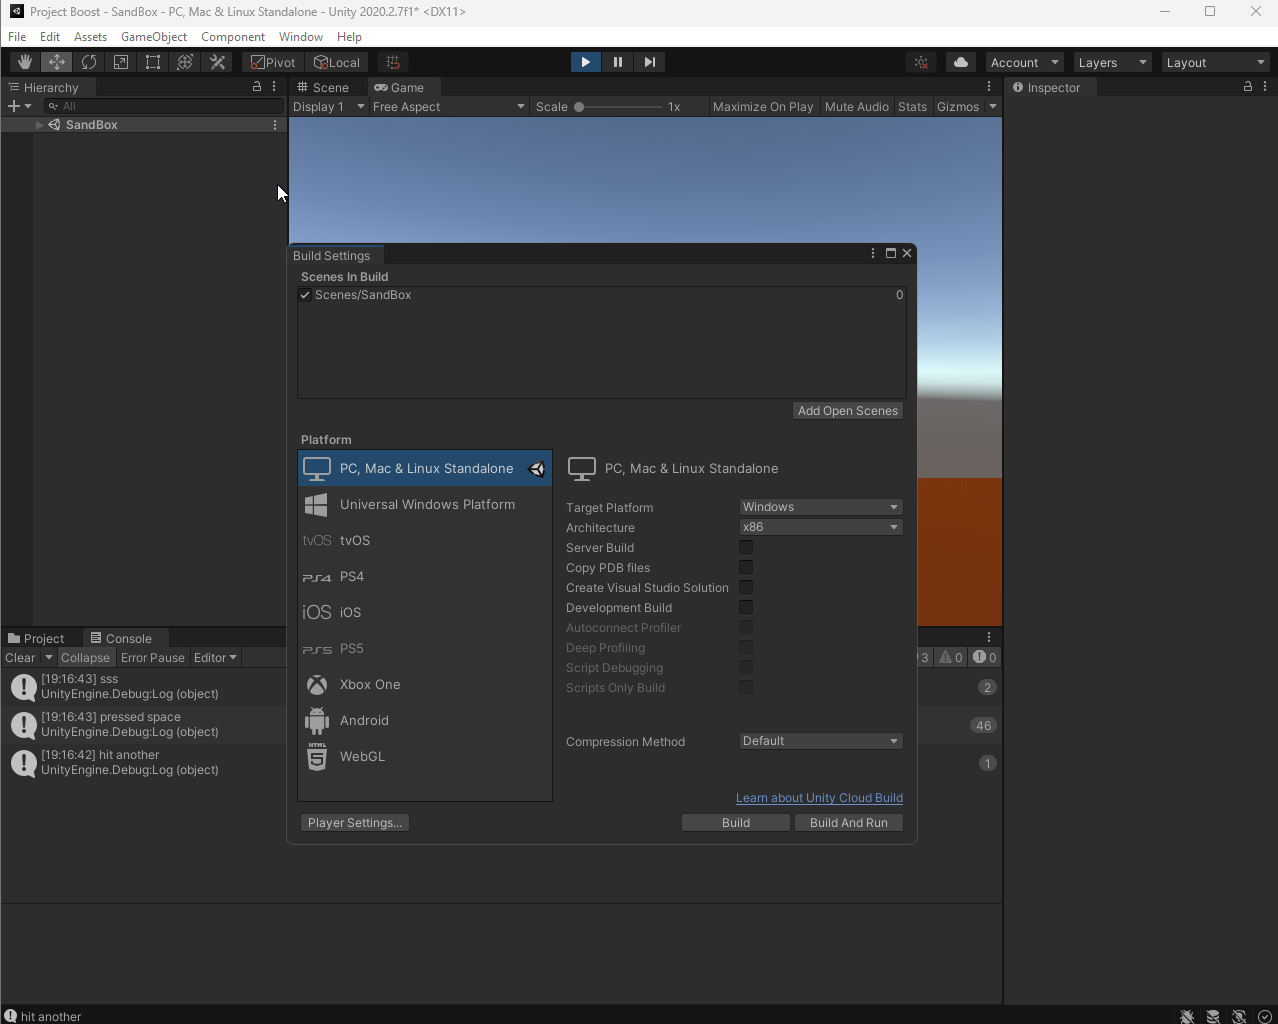Uncheck the Scenes/SandBox scene

pyautogui.click(x=305, y=295)
